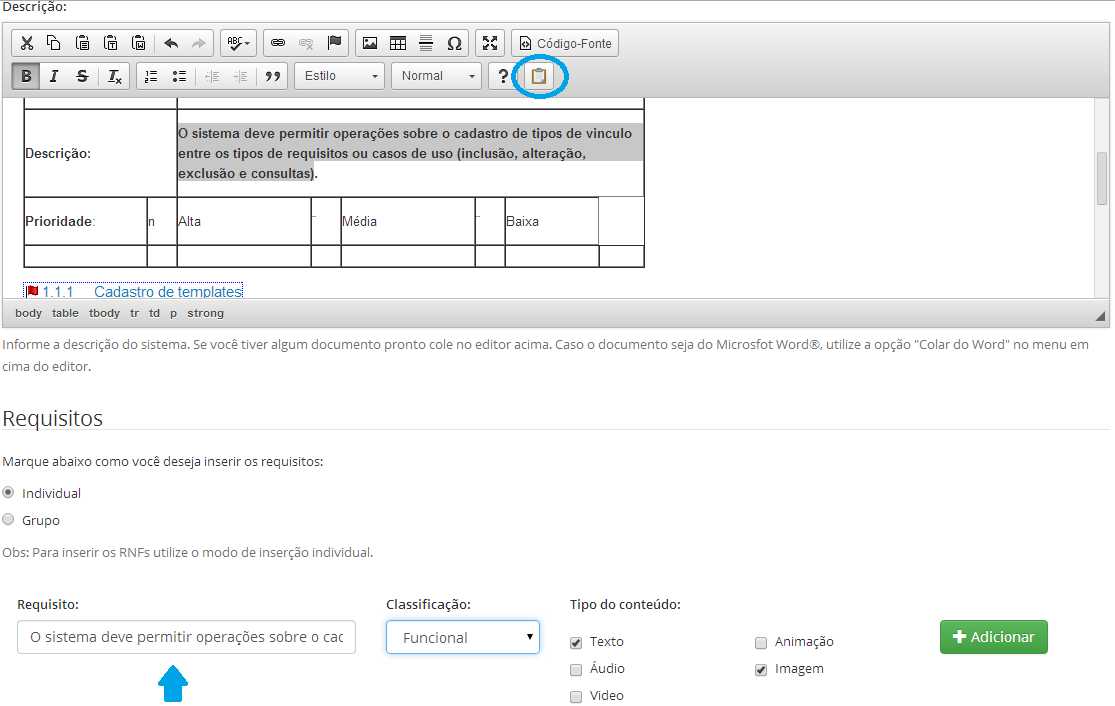Toggle the Animação checkbox
This screenshot has height=706, width=1115.
tap(761, 642)
